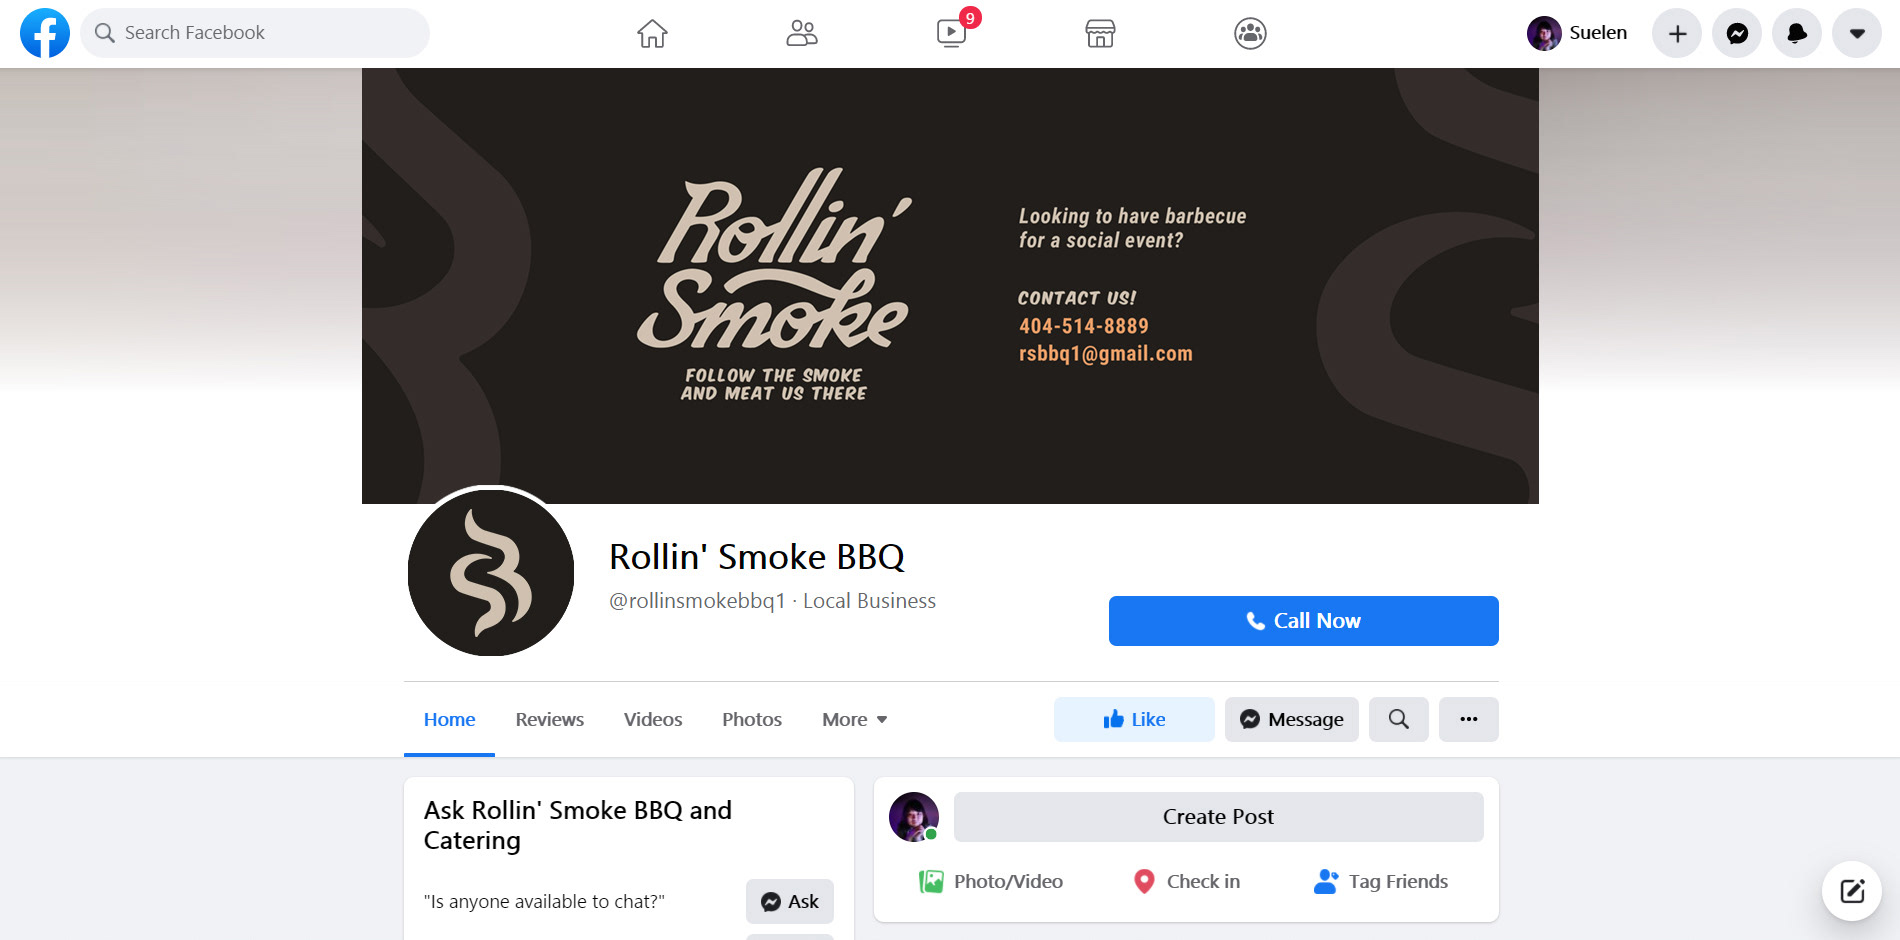Open the Marketplace icon

(x=1100, y=34)
